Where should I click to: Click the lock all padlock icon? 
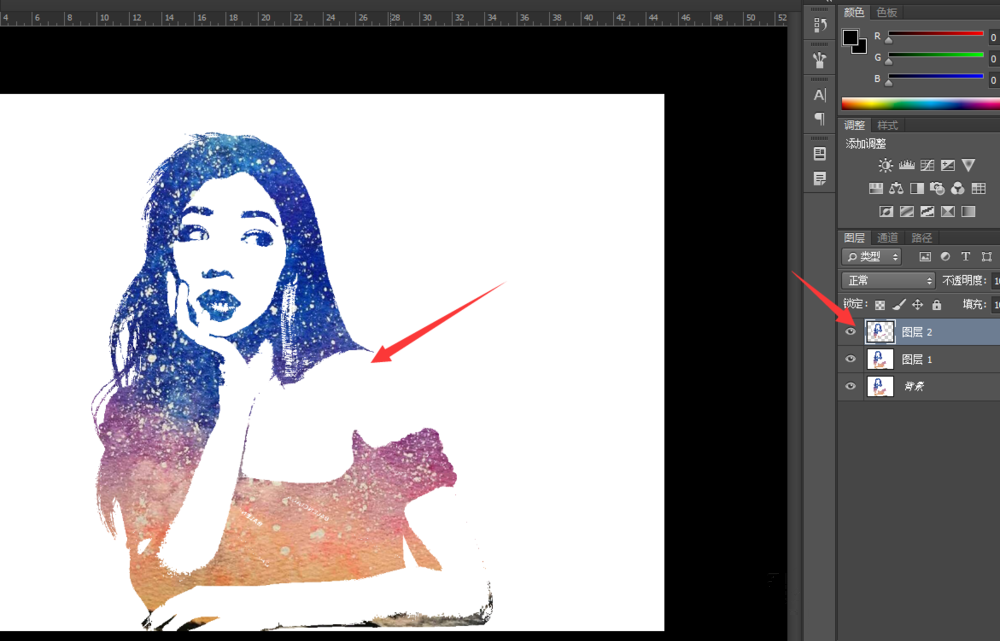pos(936,305)
